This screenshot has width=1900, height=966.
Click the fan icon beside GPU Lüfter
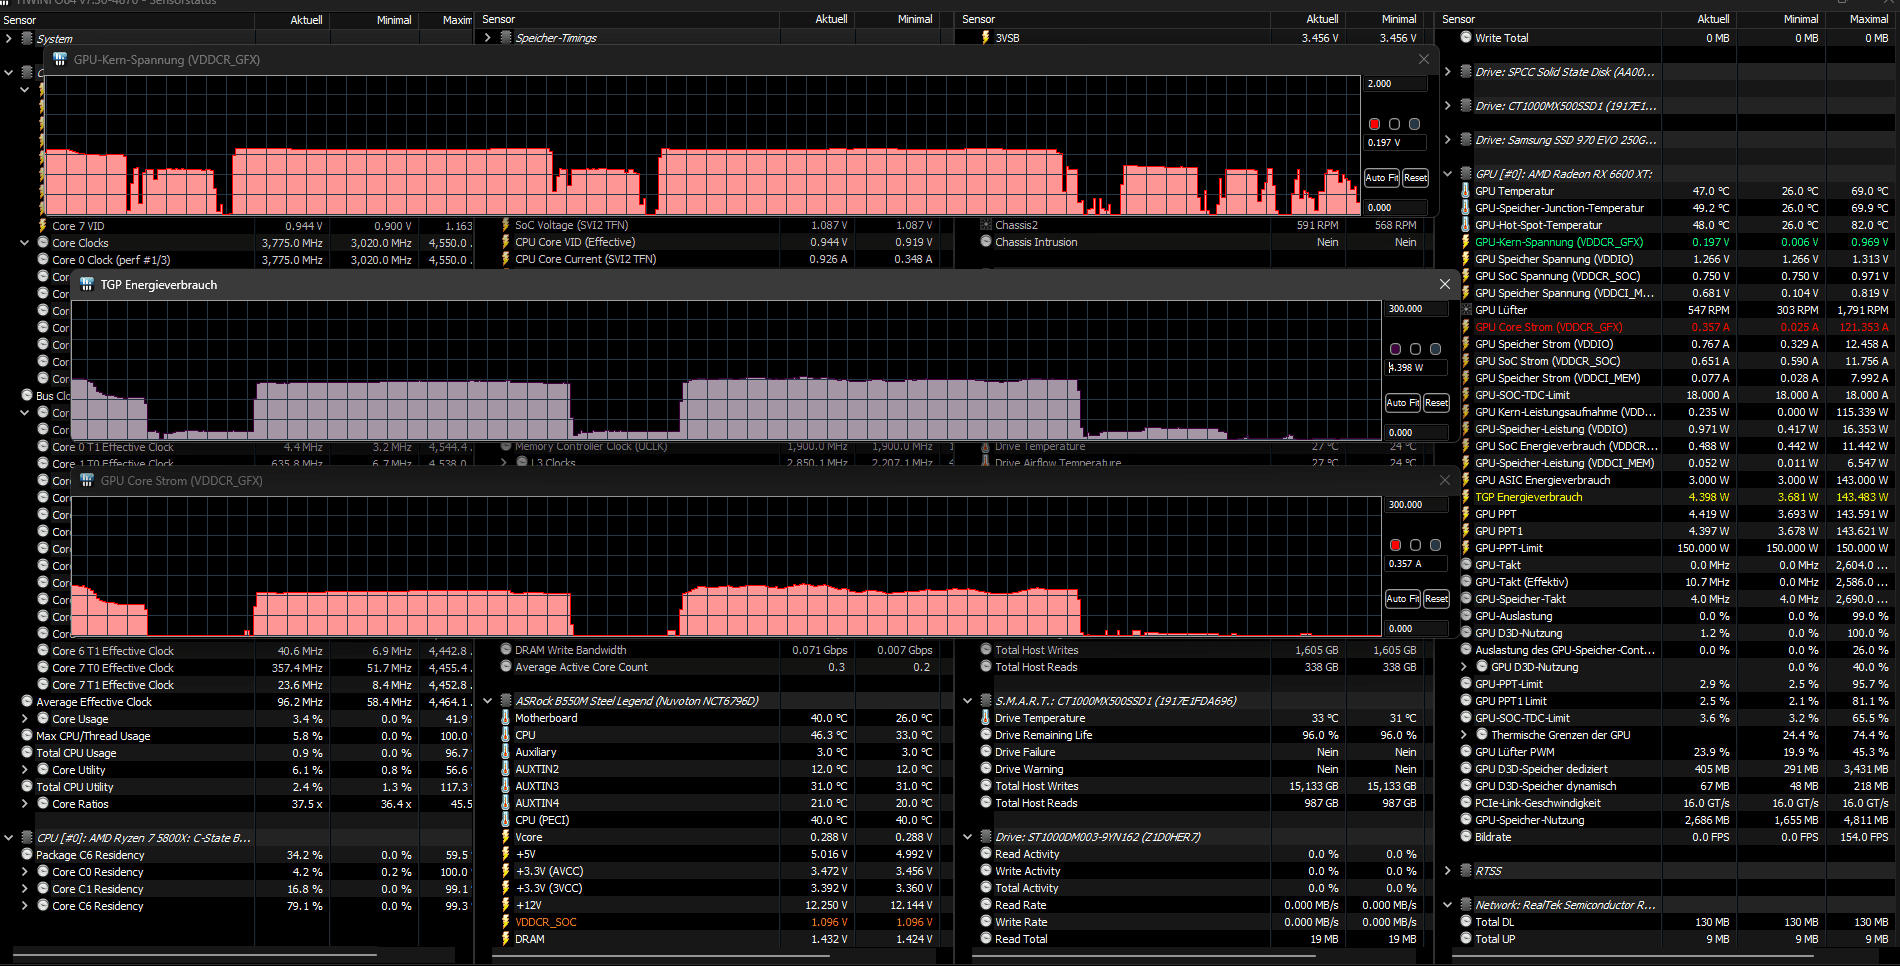pyautogui.click(x=1466, y=310)
